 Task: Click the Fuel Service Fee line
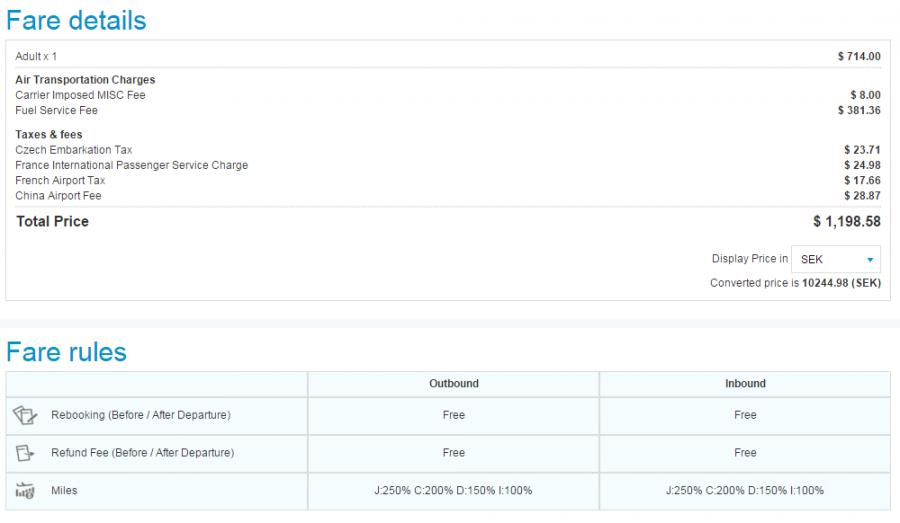pos(56,111)
